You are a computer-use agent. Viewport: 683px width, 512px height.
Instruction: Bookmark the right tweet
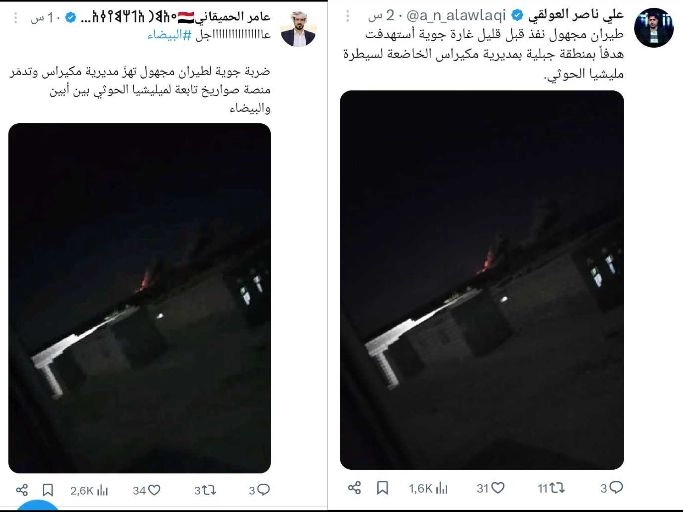click(382, 488)
